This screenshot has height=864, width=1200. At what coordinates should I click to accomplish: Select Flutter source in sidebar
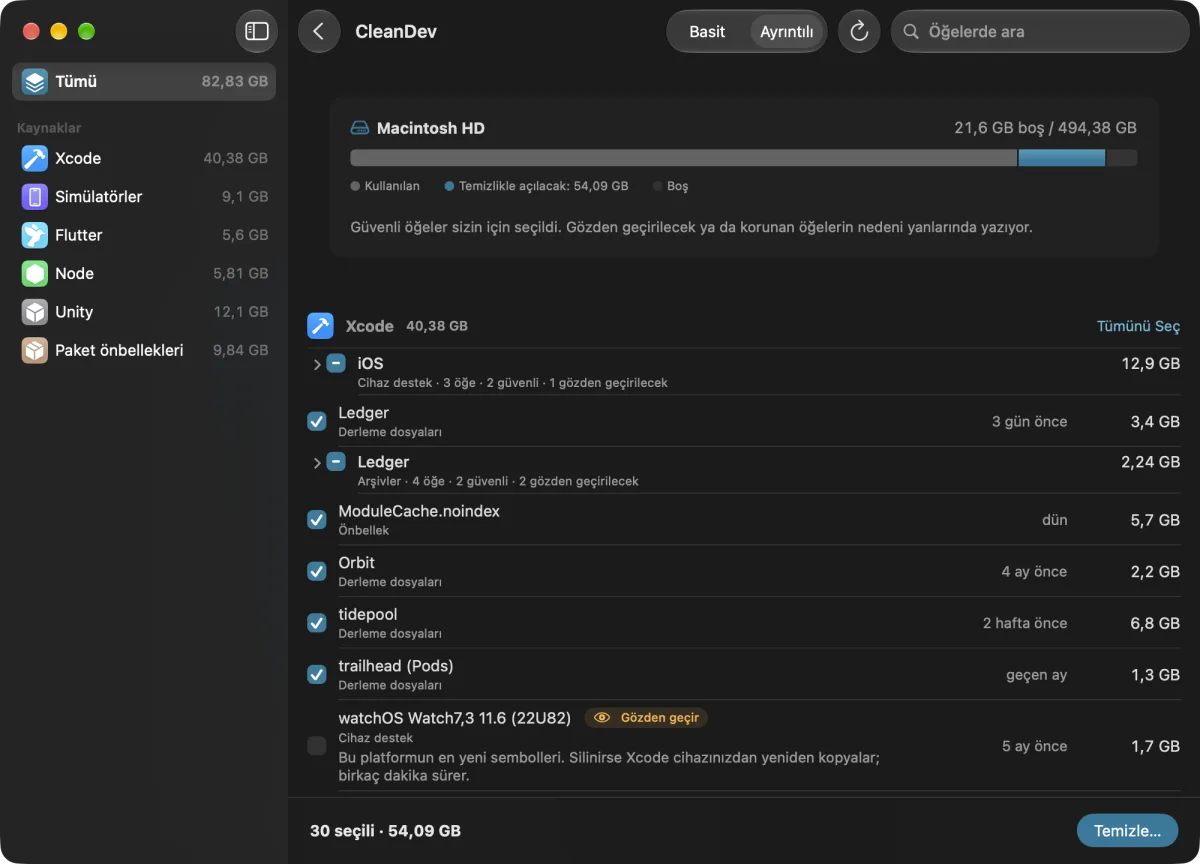pyautogui.click(x=144, y=235)
